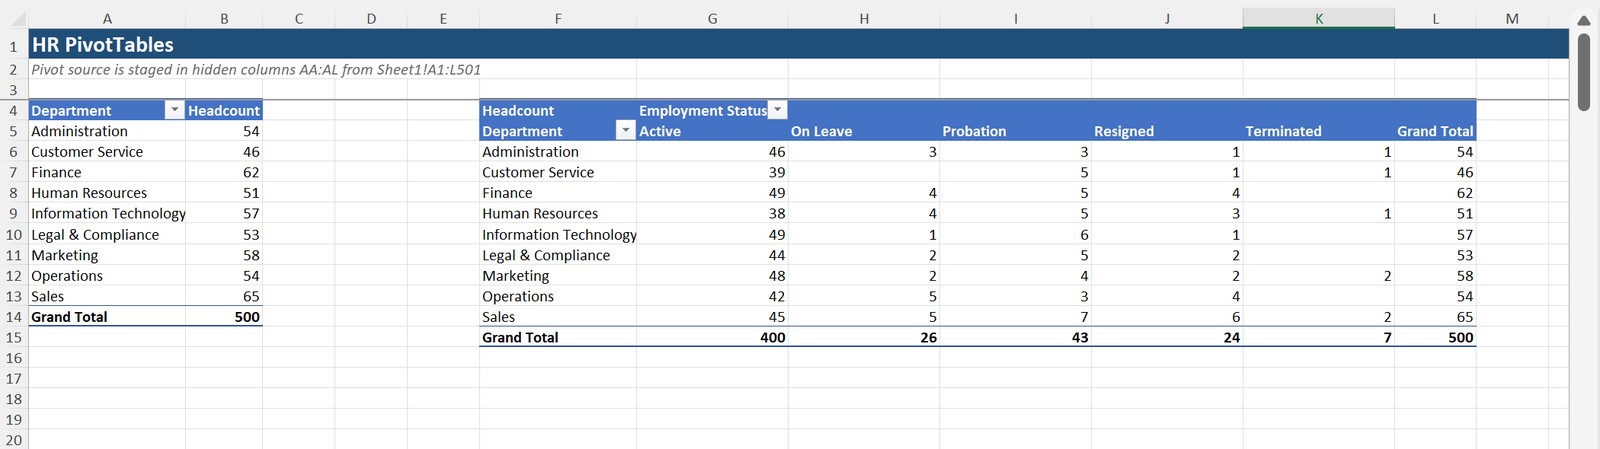Select 'Customer Service' in column A
Screen dimensions: 1600x449
107,152
